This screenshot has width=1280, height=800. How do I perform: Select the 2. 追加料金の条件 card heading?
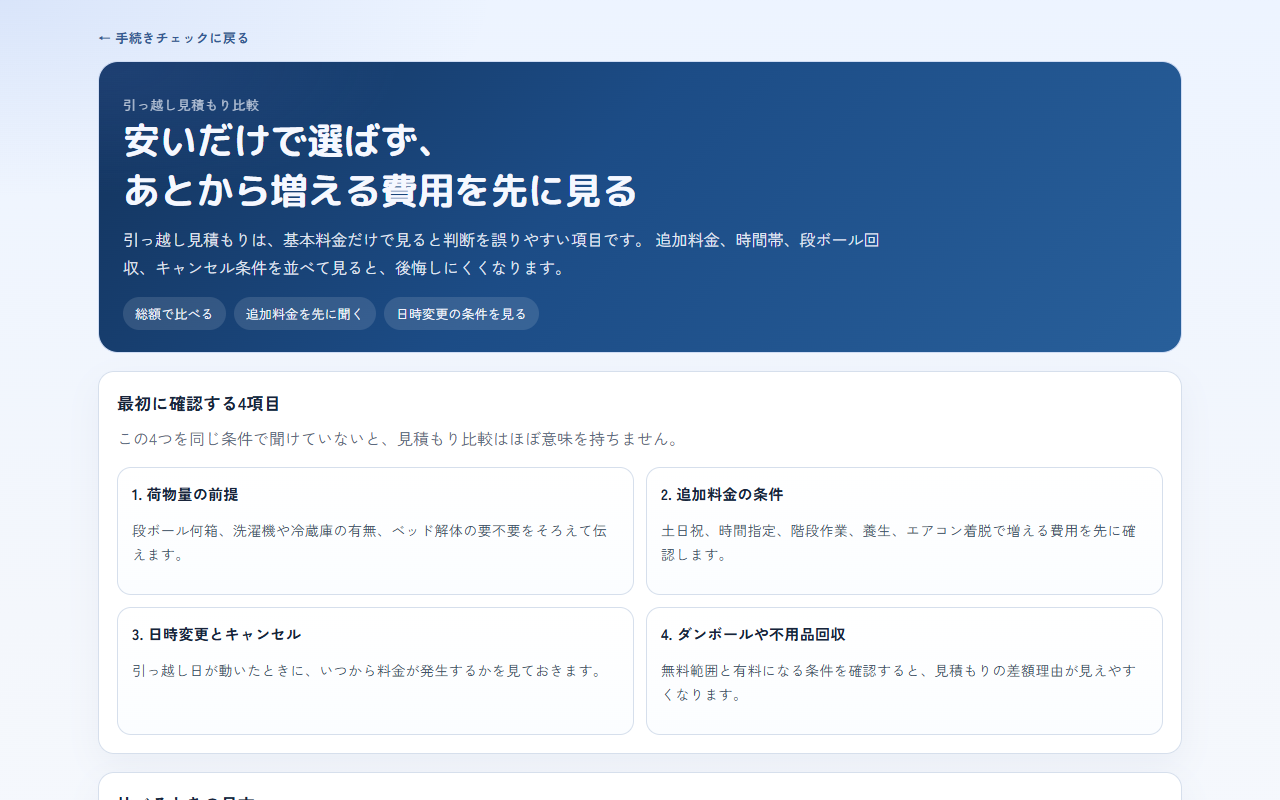722,495
